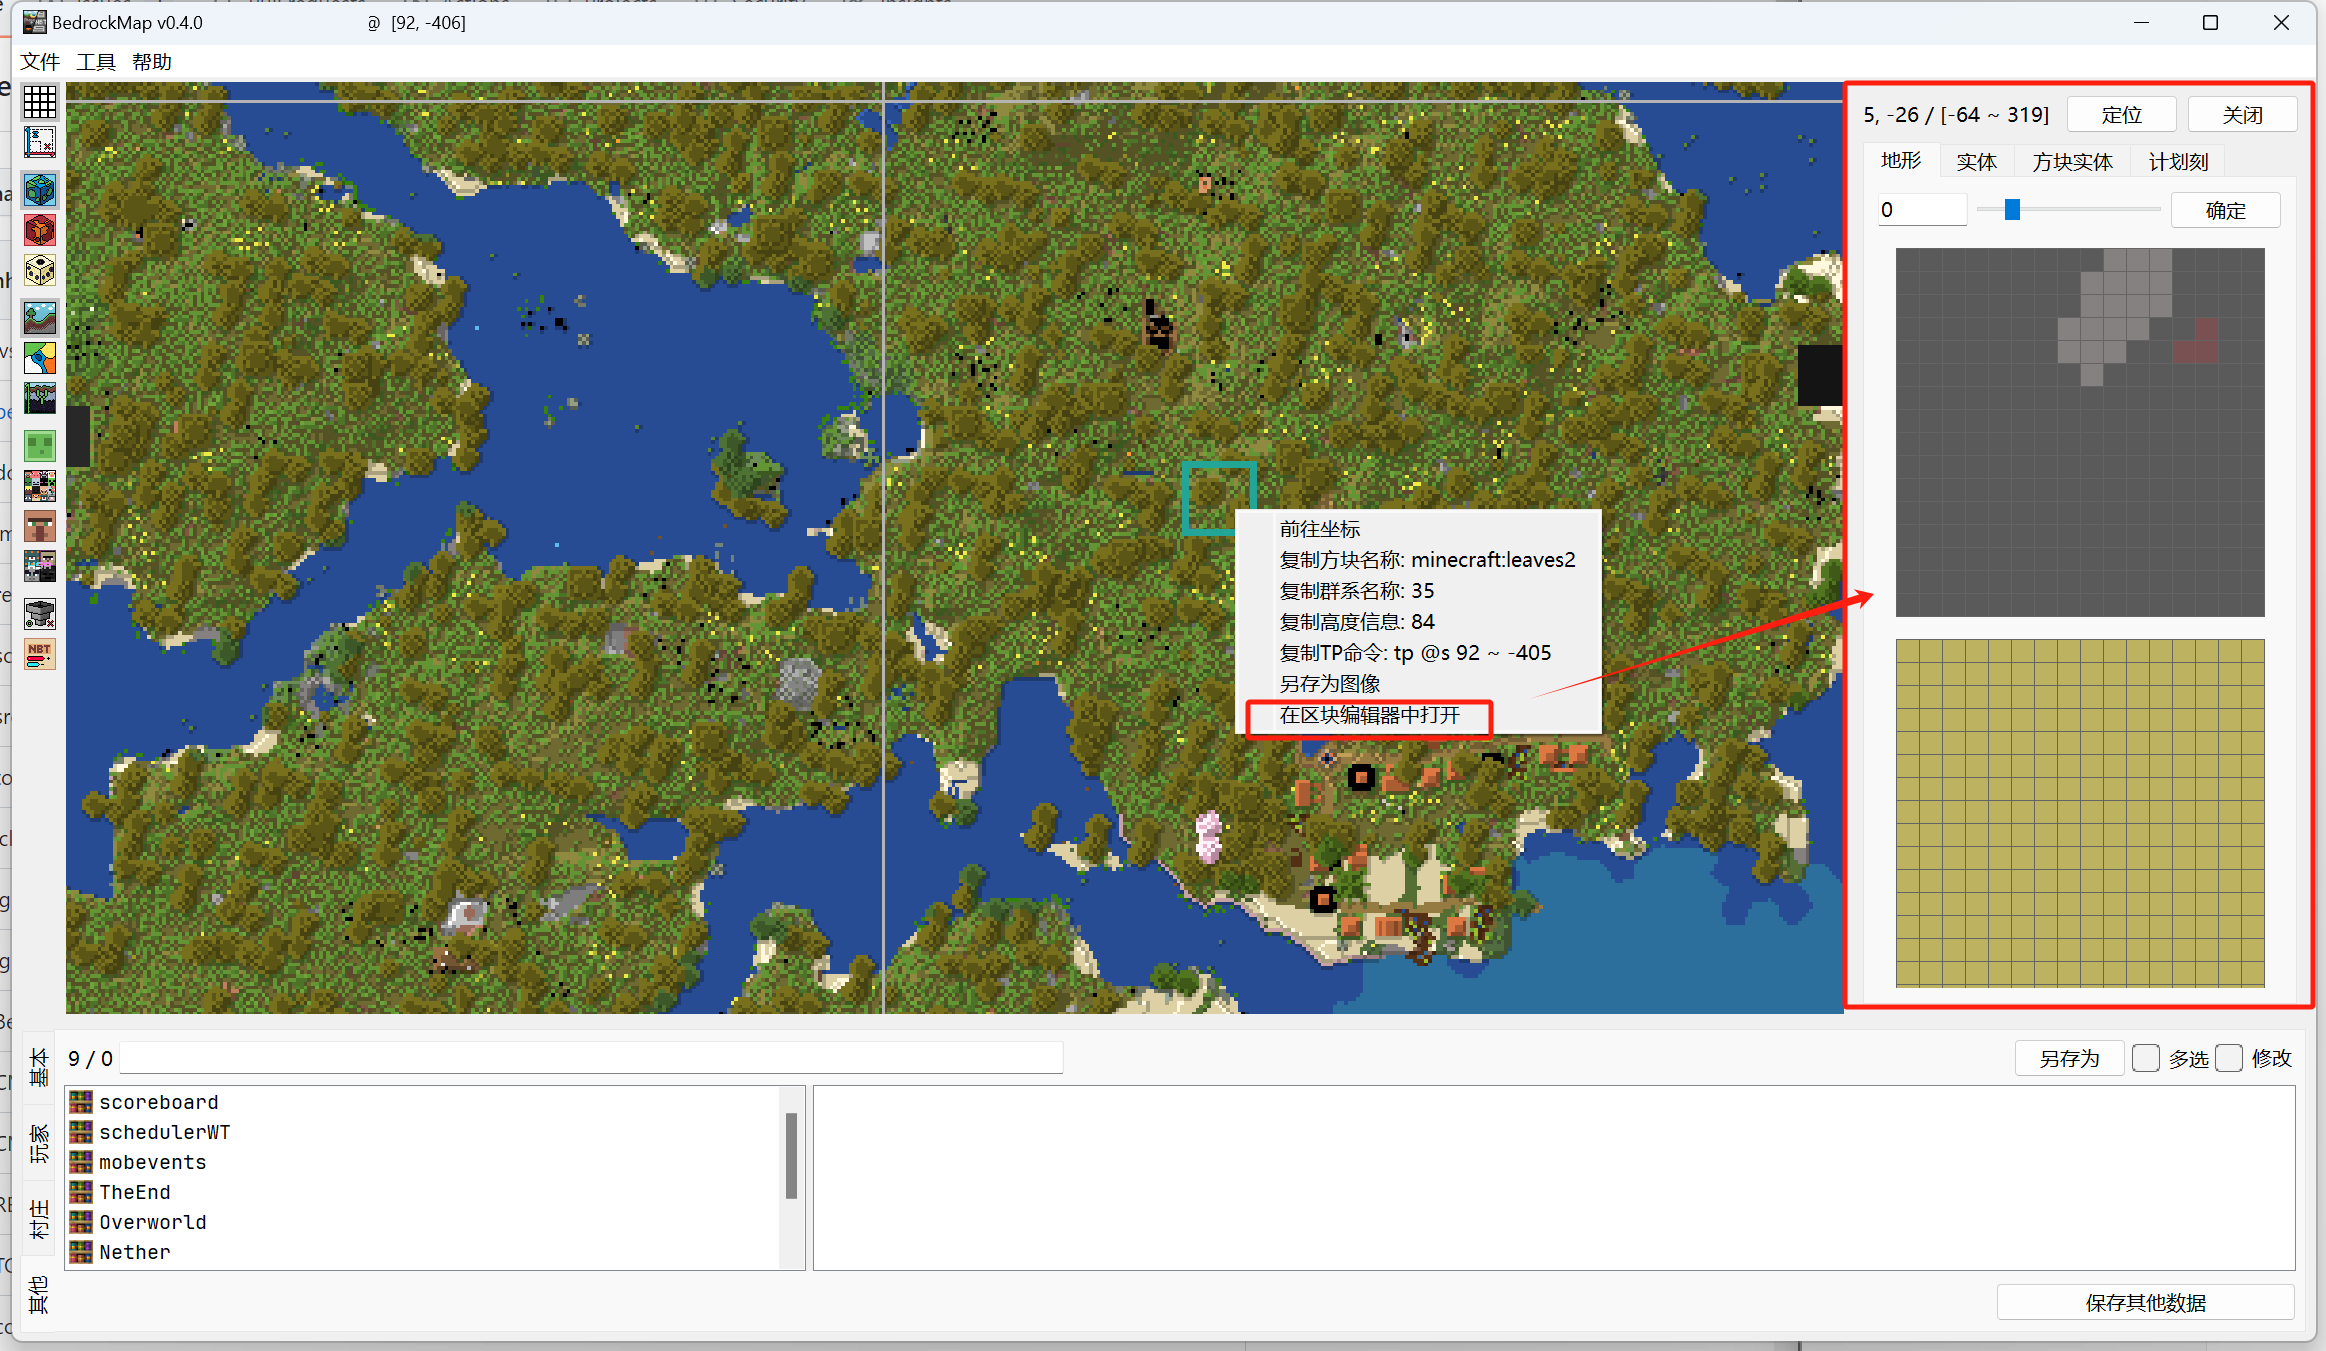
Task: Toggle the slime chunk overlay icon
Action: pyautogui.click(x=40, y=446)
